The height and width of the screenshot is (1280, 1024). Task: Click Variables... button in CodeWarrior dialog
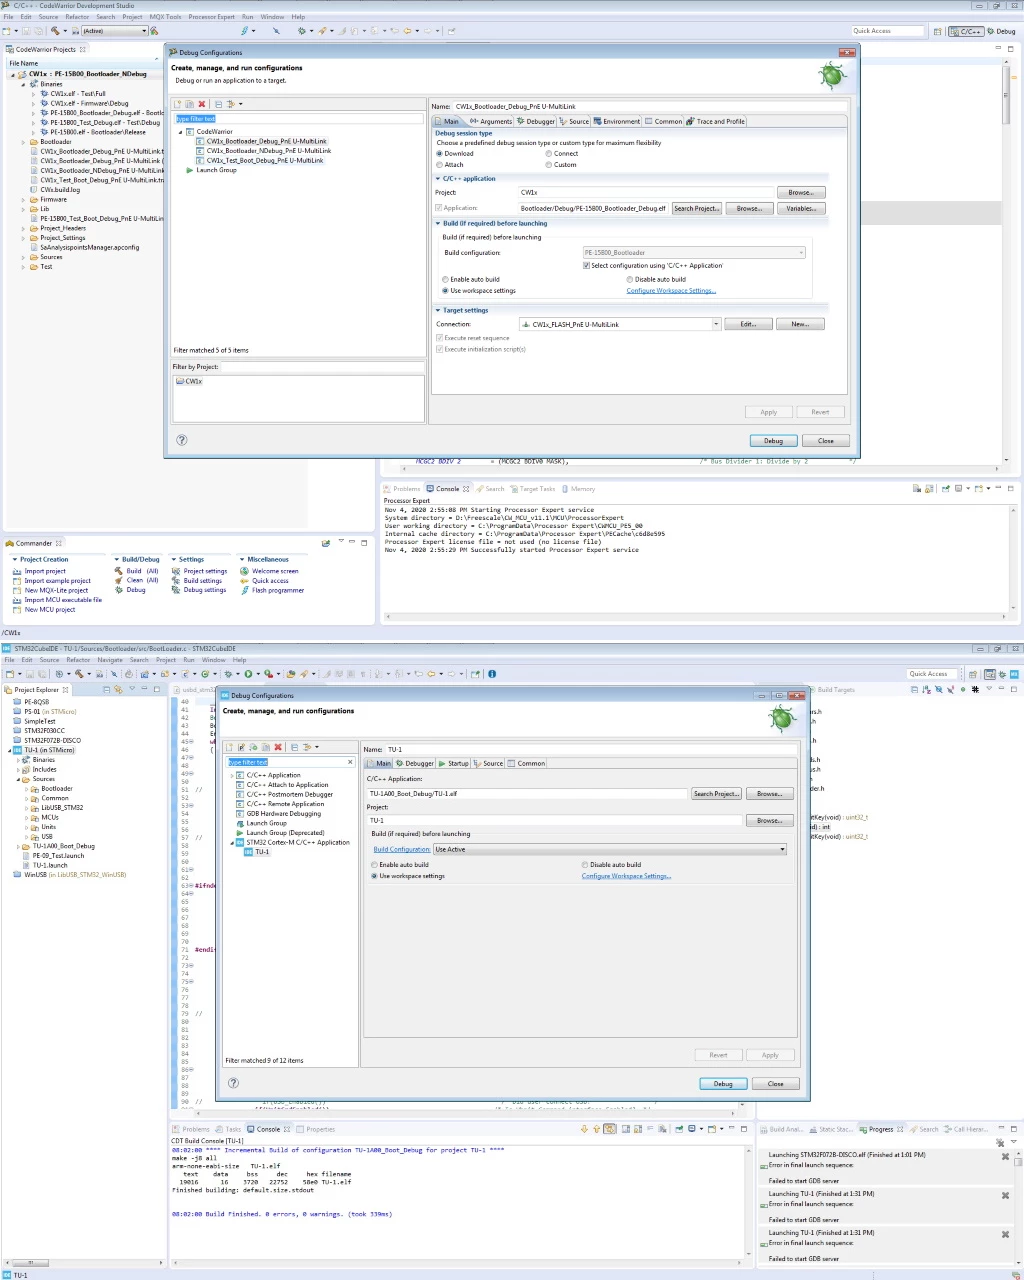click(x=801, y=208)
